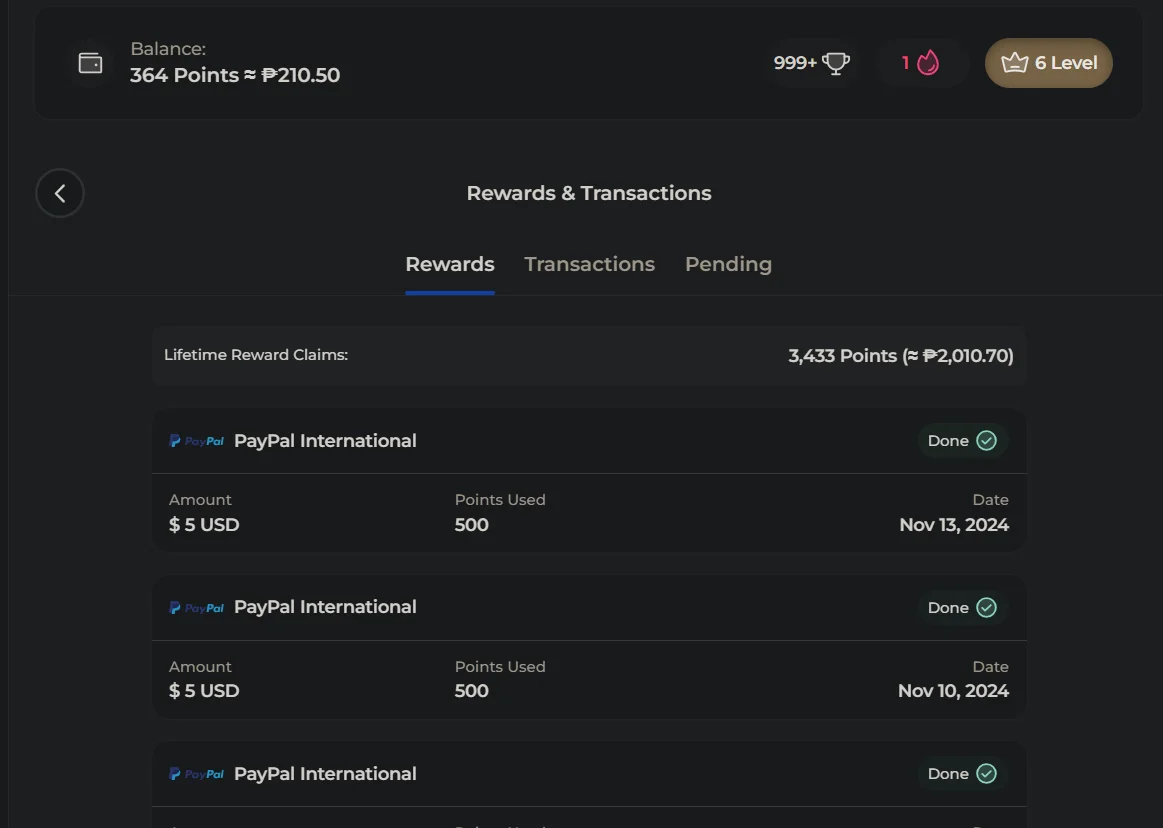Screen dimensions: 1163x828
Task: Click Points Used 500 on Nov 10 reward
Action: pyautogui.click(x=472, y=691)
